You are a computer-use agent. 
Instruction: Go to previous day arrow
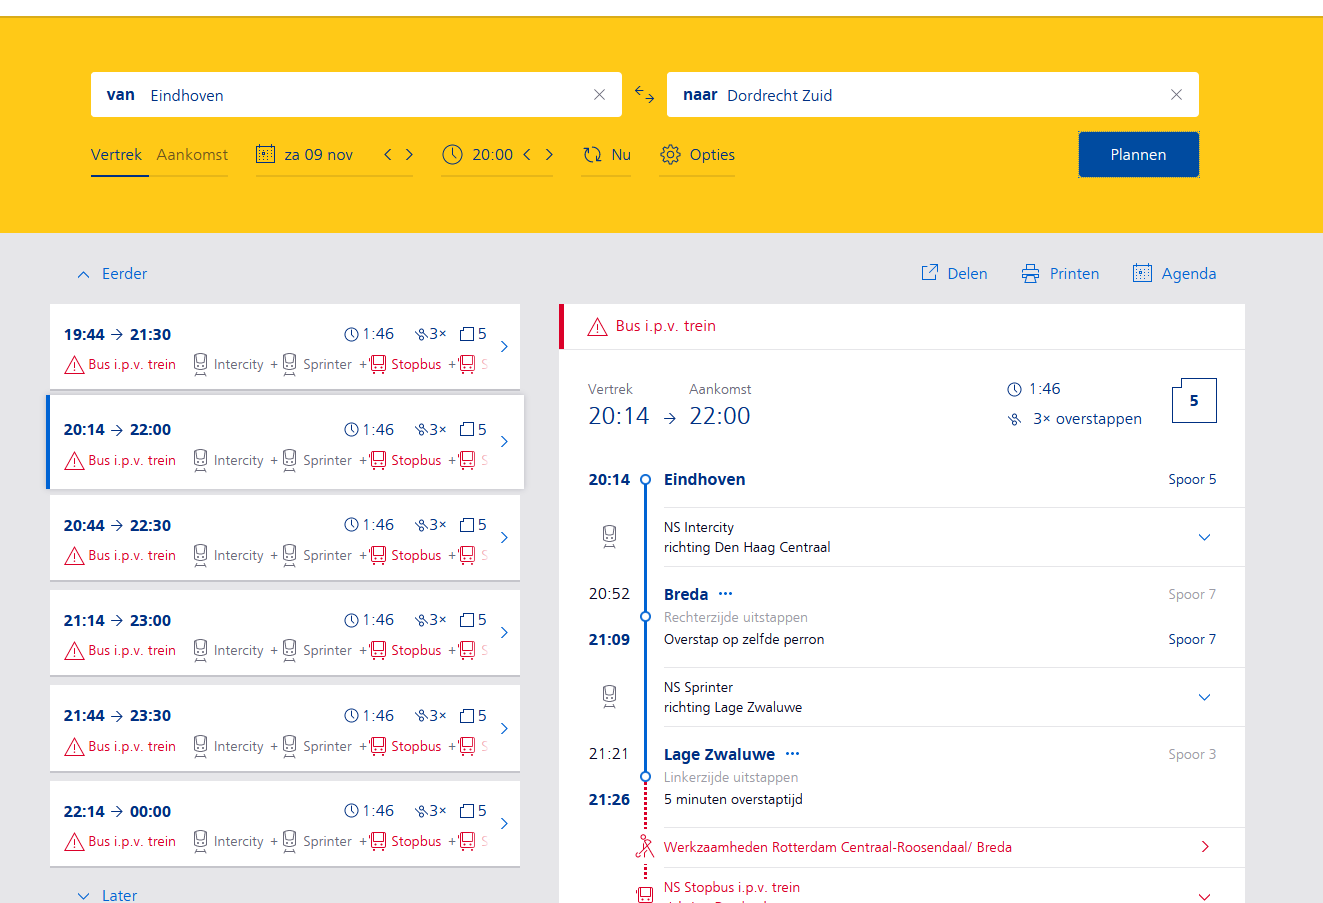[388, 154]
